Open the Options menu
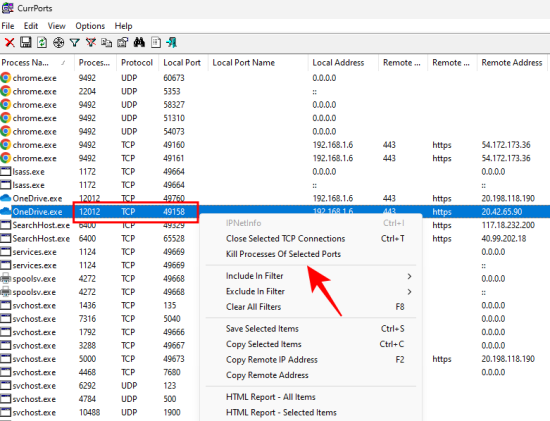 coord(90,26)
